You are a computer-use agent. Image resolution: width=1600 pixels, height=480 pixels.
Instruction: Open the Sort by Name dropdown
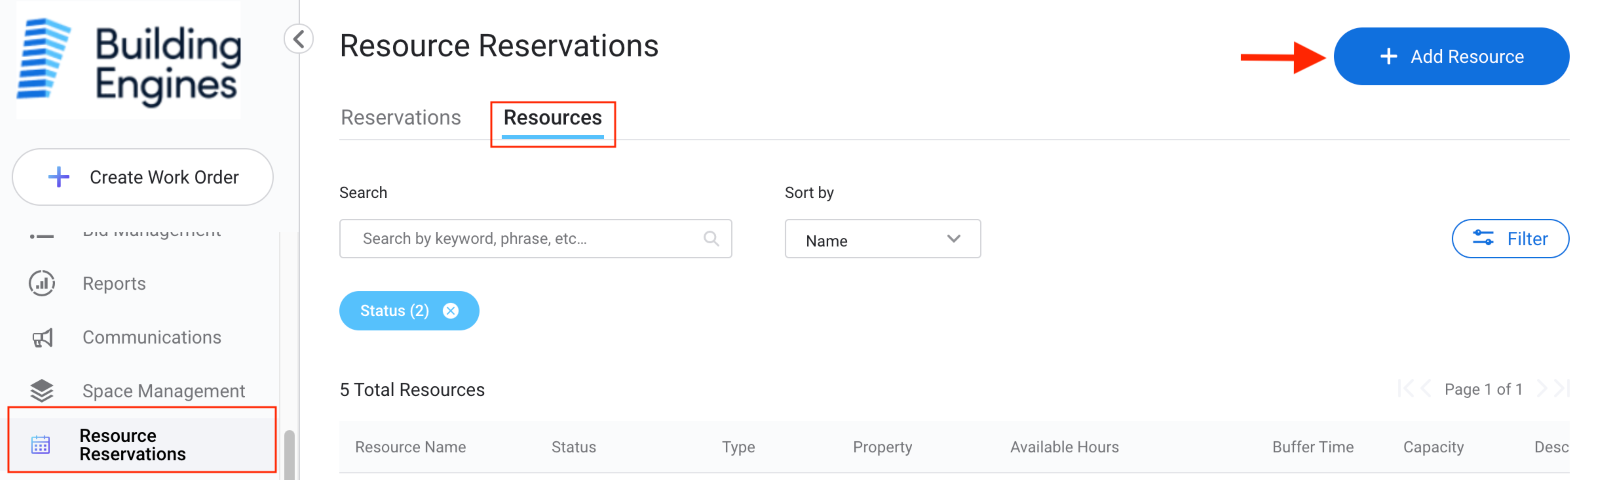[882, 240]
